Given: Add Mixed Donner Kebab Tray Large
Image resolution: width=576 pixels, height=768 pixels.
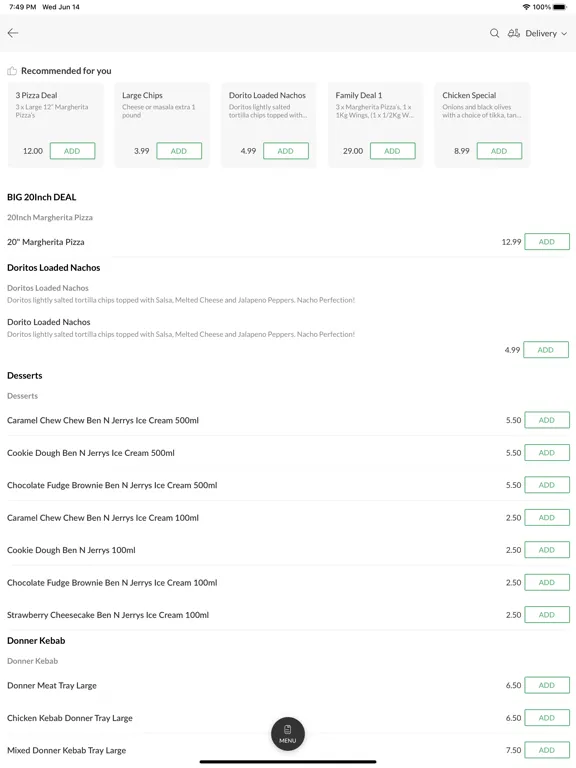Looking at the screenshot, I should 547,750.
